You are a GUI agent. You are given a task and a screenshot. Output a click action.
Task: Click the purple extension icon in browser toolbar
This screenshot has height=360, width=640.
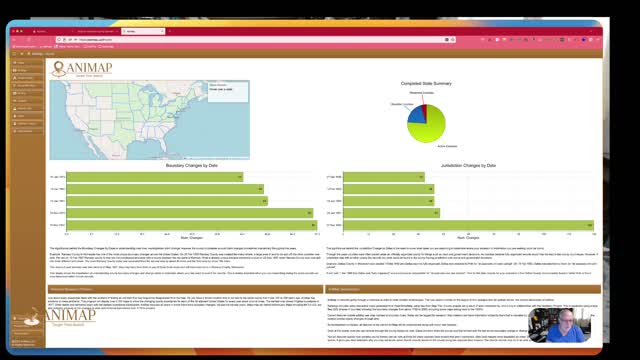(584, 40)
